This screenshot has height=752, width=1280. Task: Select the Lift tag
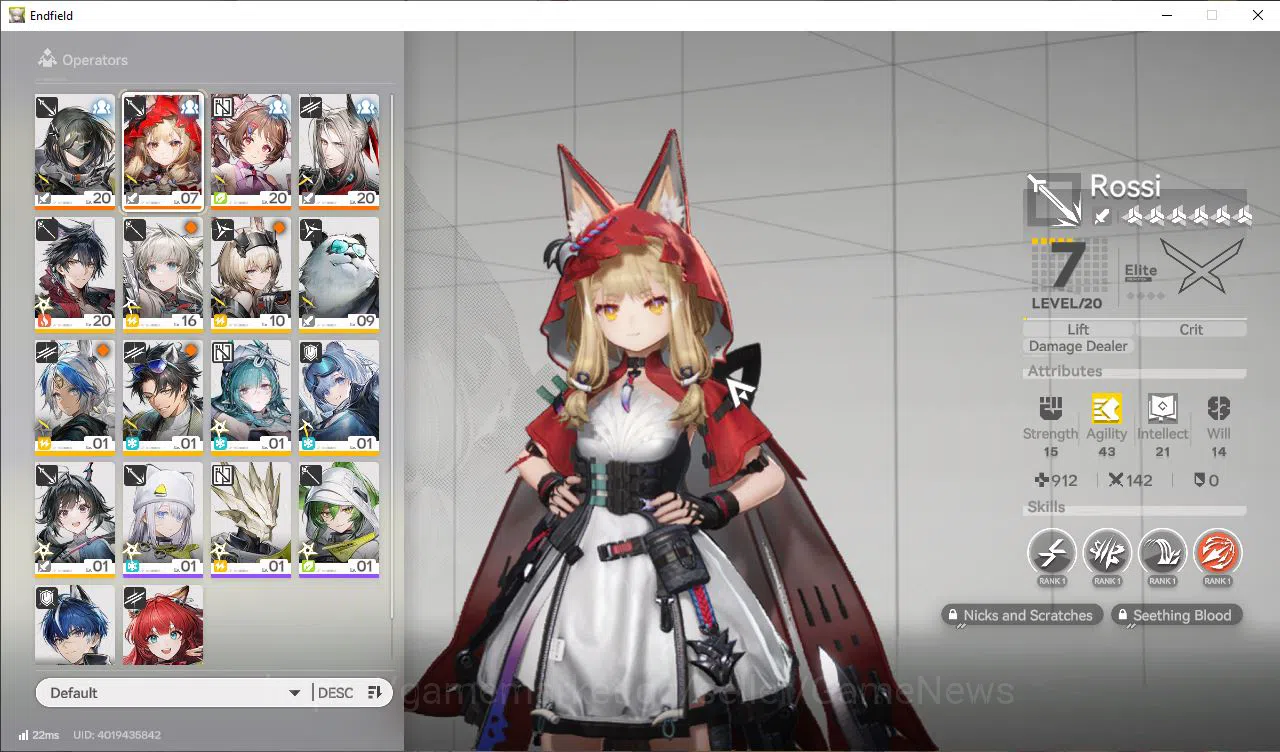tap(1078, 329)
